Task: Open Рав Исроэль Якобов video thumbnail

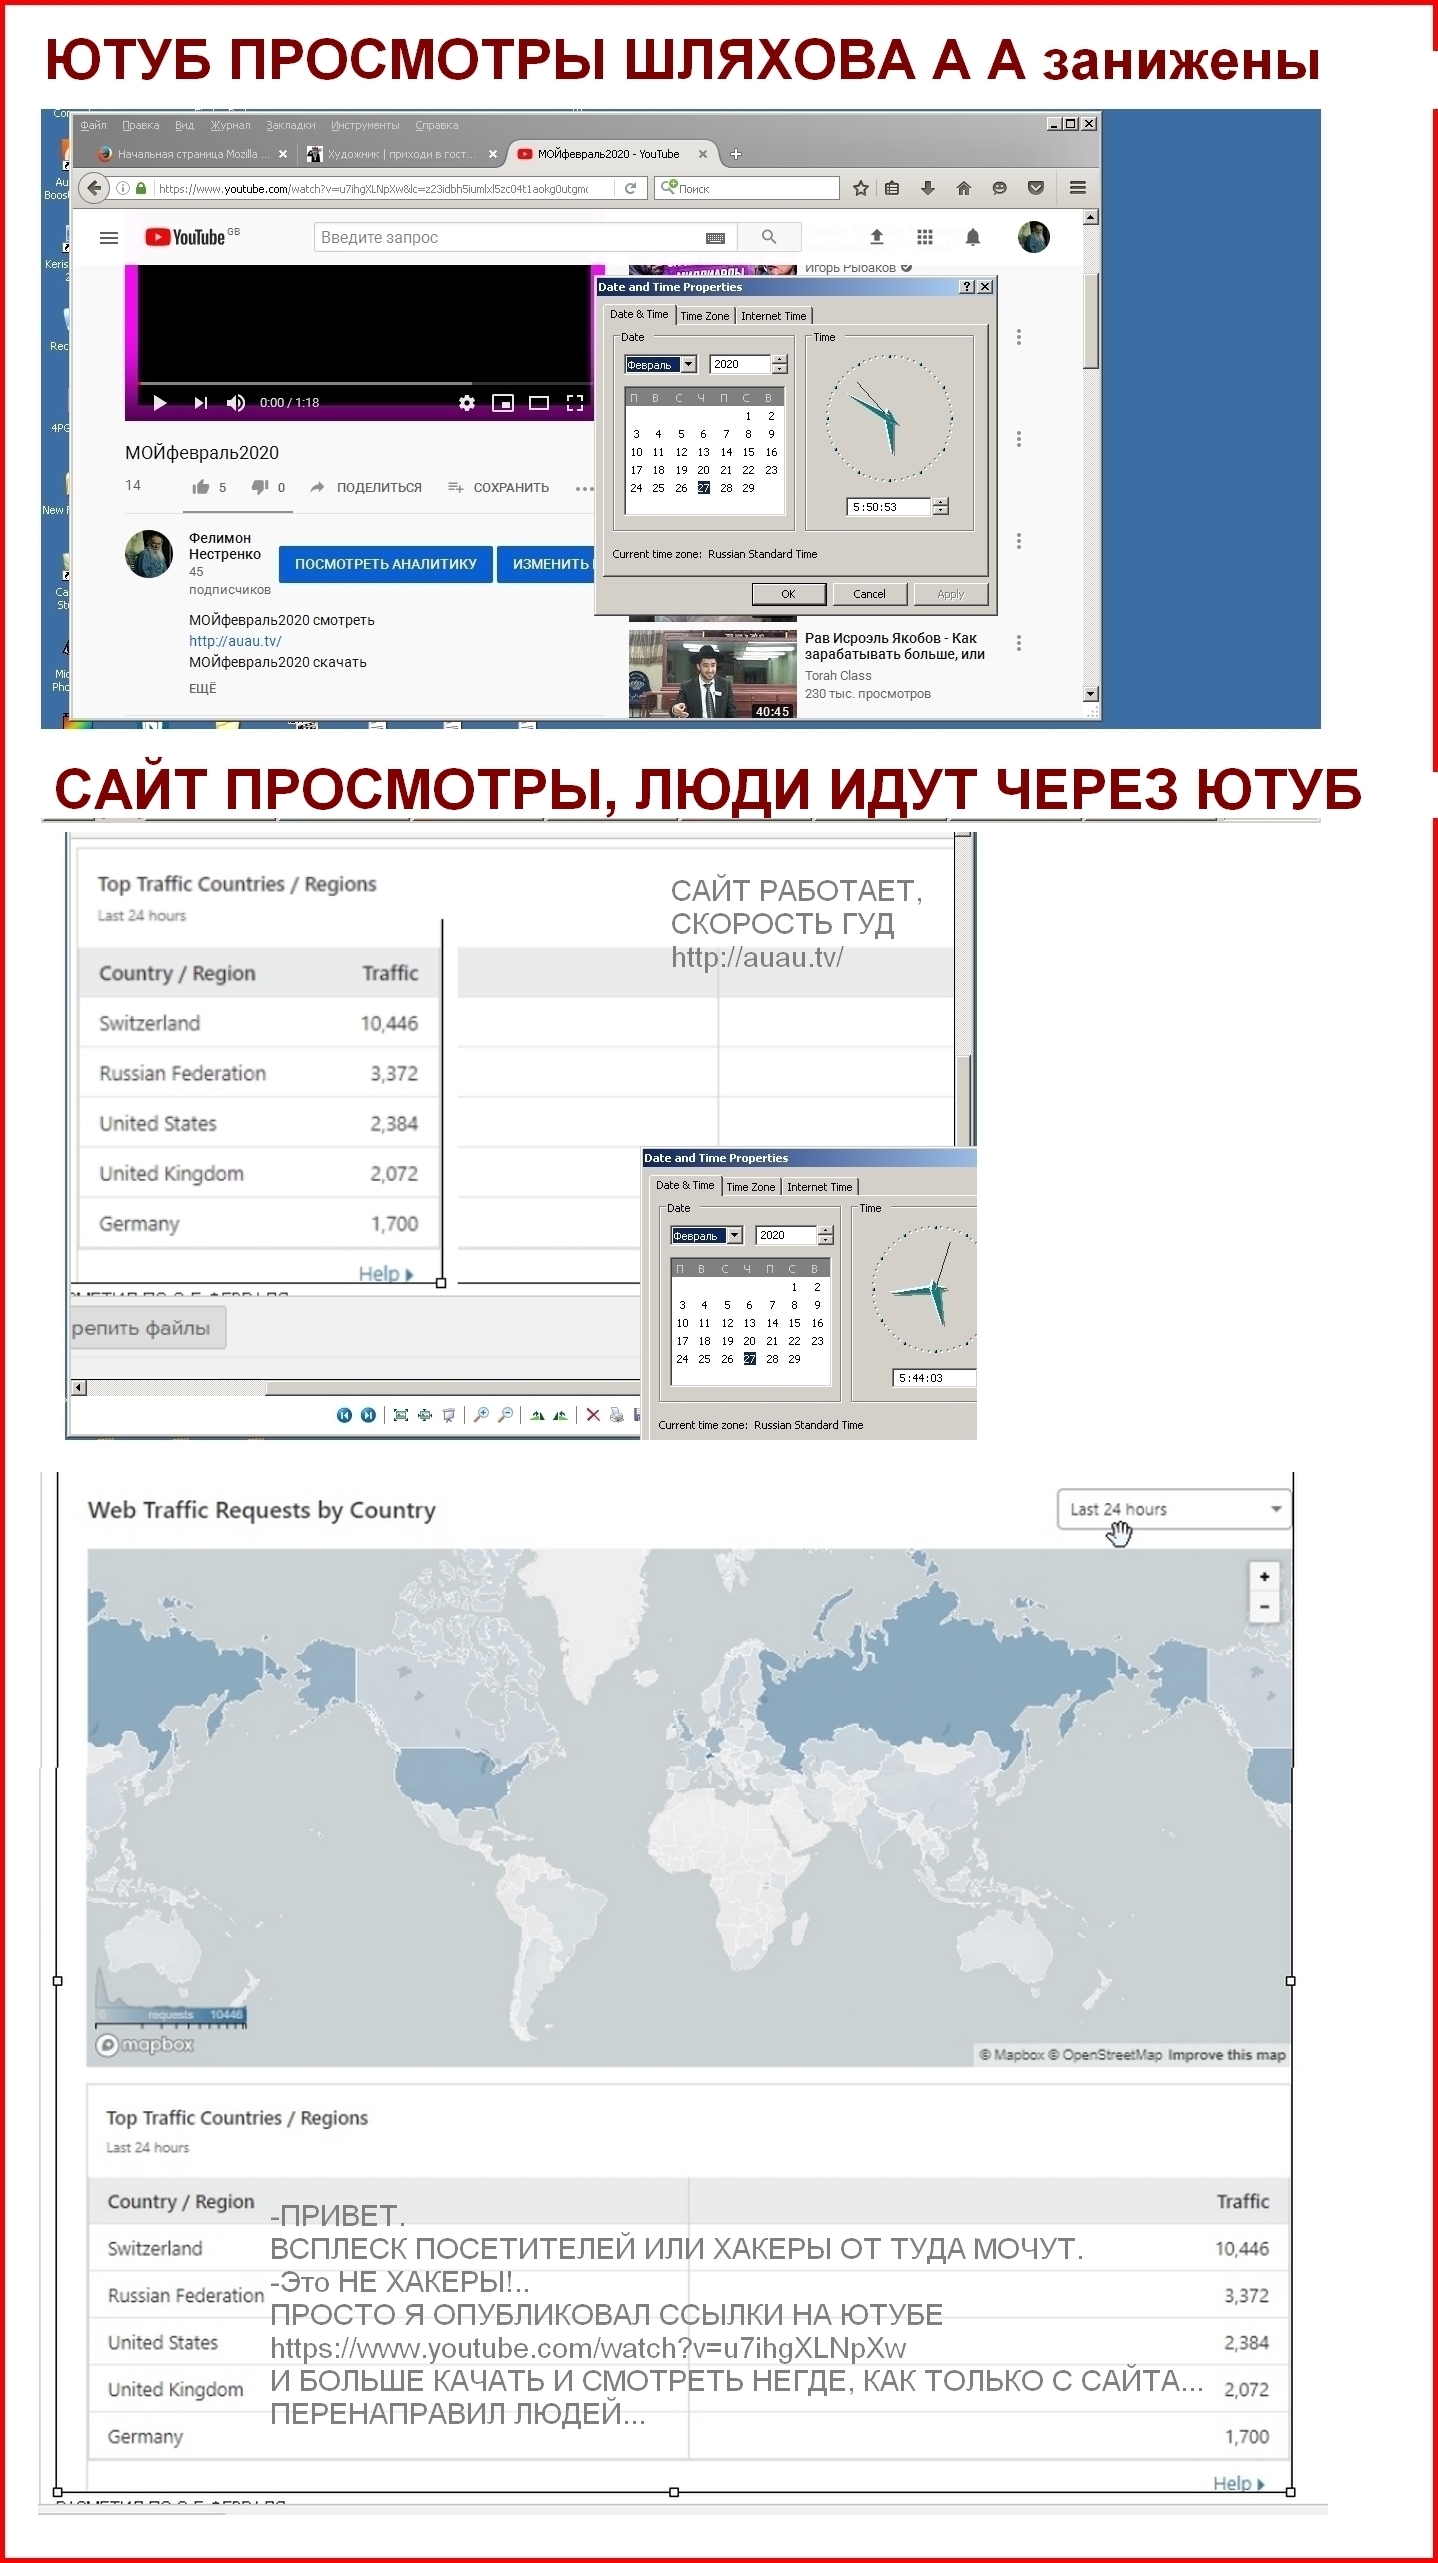Action: pos(713,674)
